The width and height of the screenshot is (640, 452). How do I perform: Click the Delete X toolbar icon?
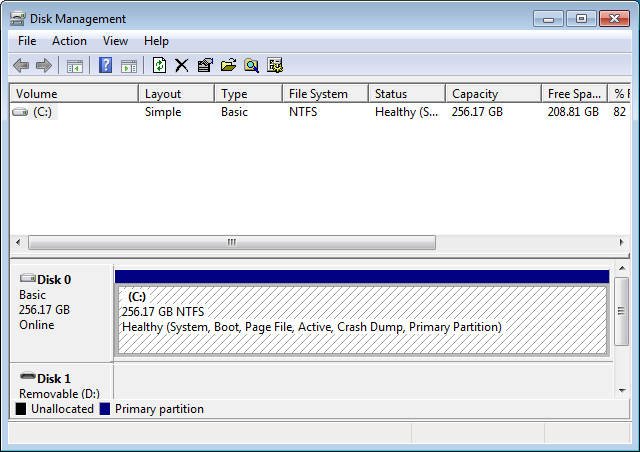(x=182, y=65)
